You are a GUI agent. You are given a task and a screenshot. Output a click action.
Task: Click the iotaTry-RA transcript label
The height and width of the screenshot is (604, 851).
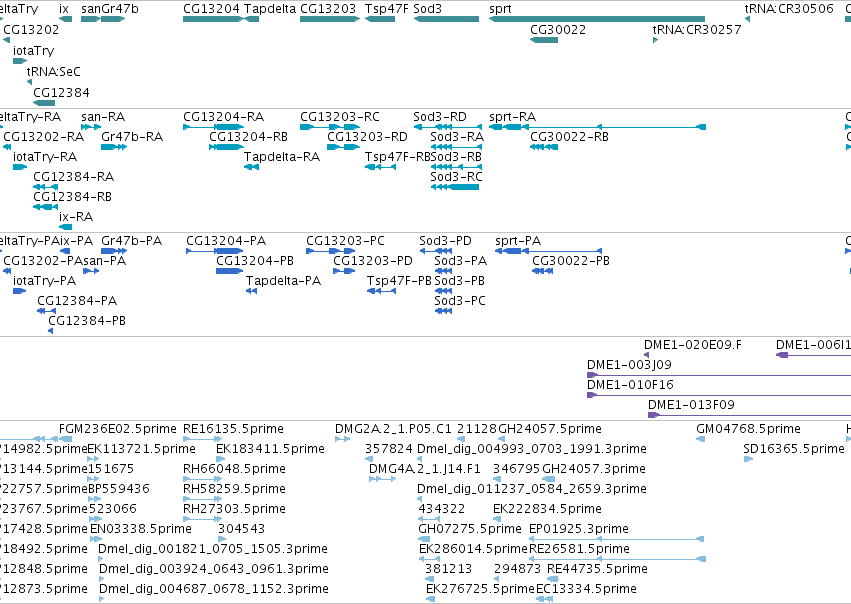45,157
